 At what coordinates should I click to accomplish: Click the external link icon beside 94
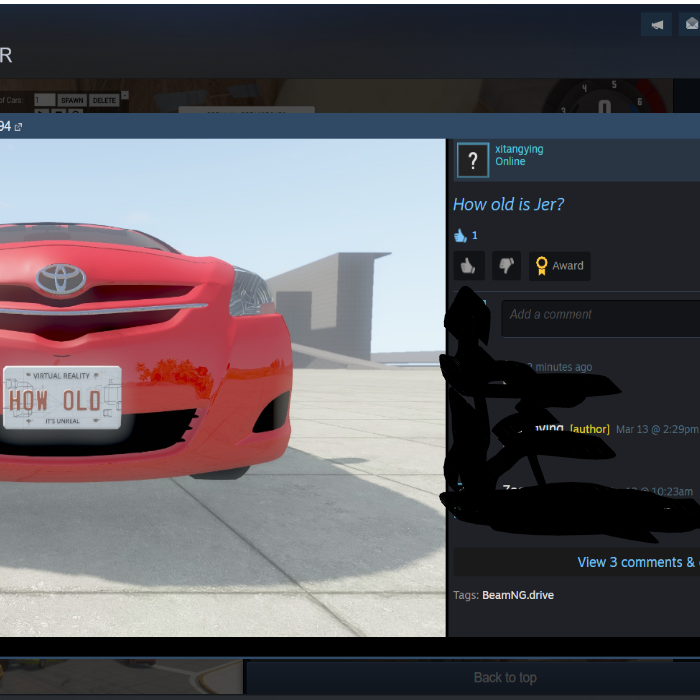(x=18, y=127)
